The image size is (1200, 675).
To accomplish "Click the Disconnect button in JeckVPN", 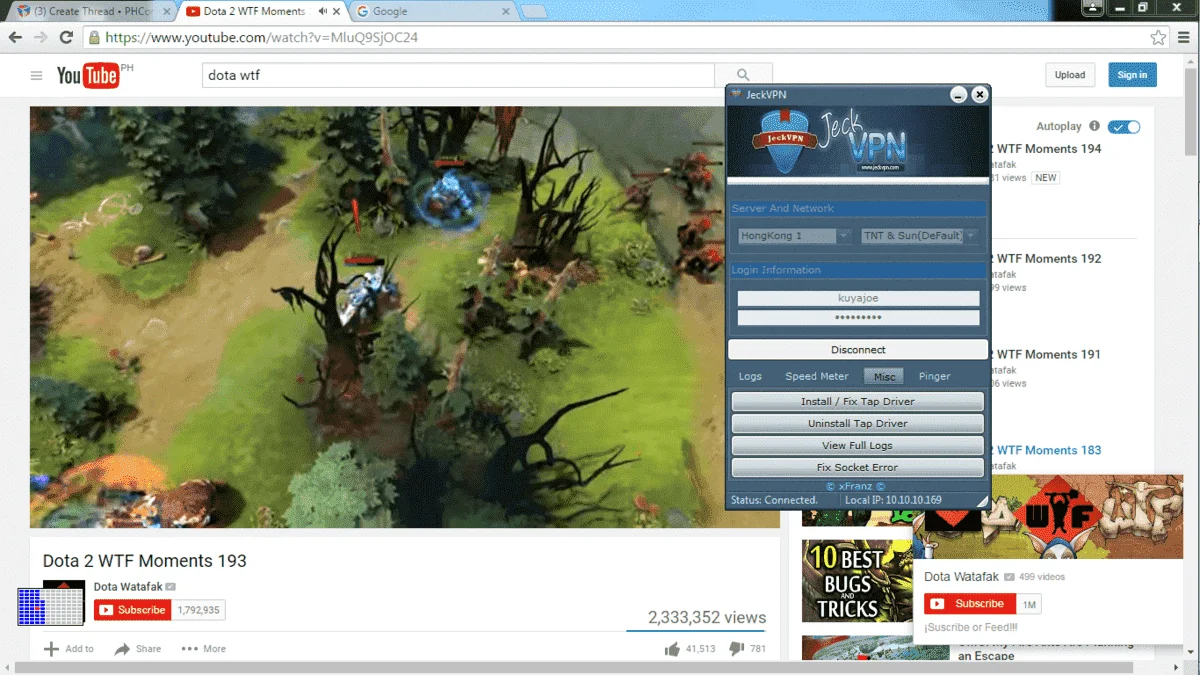I will click(x=858, y=350).
